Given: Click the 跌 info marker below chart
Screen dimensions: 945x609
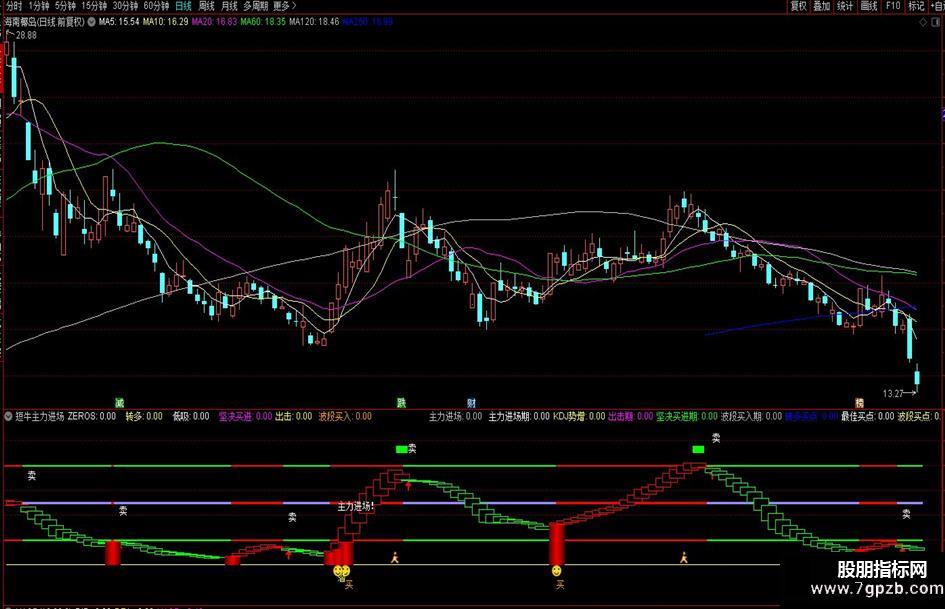Looking at the screenshot, I should 401,403.
